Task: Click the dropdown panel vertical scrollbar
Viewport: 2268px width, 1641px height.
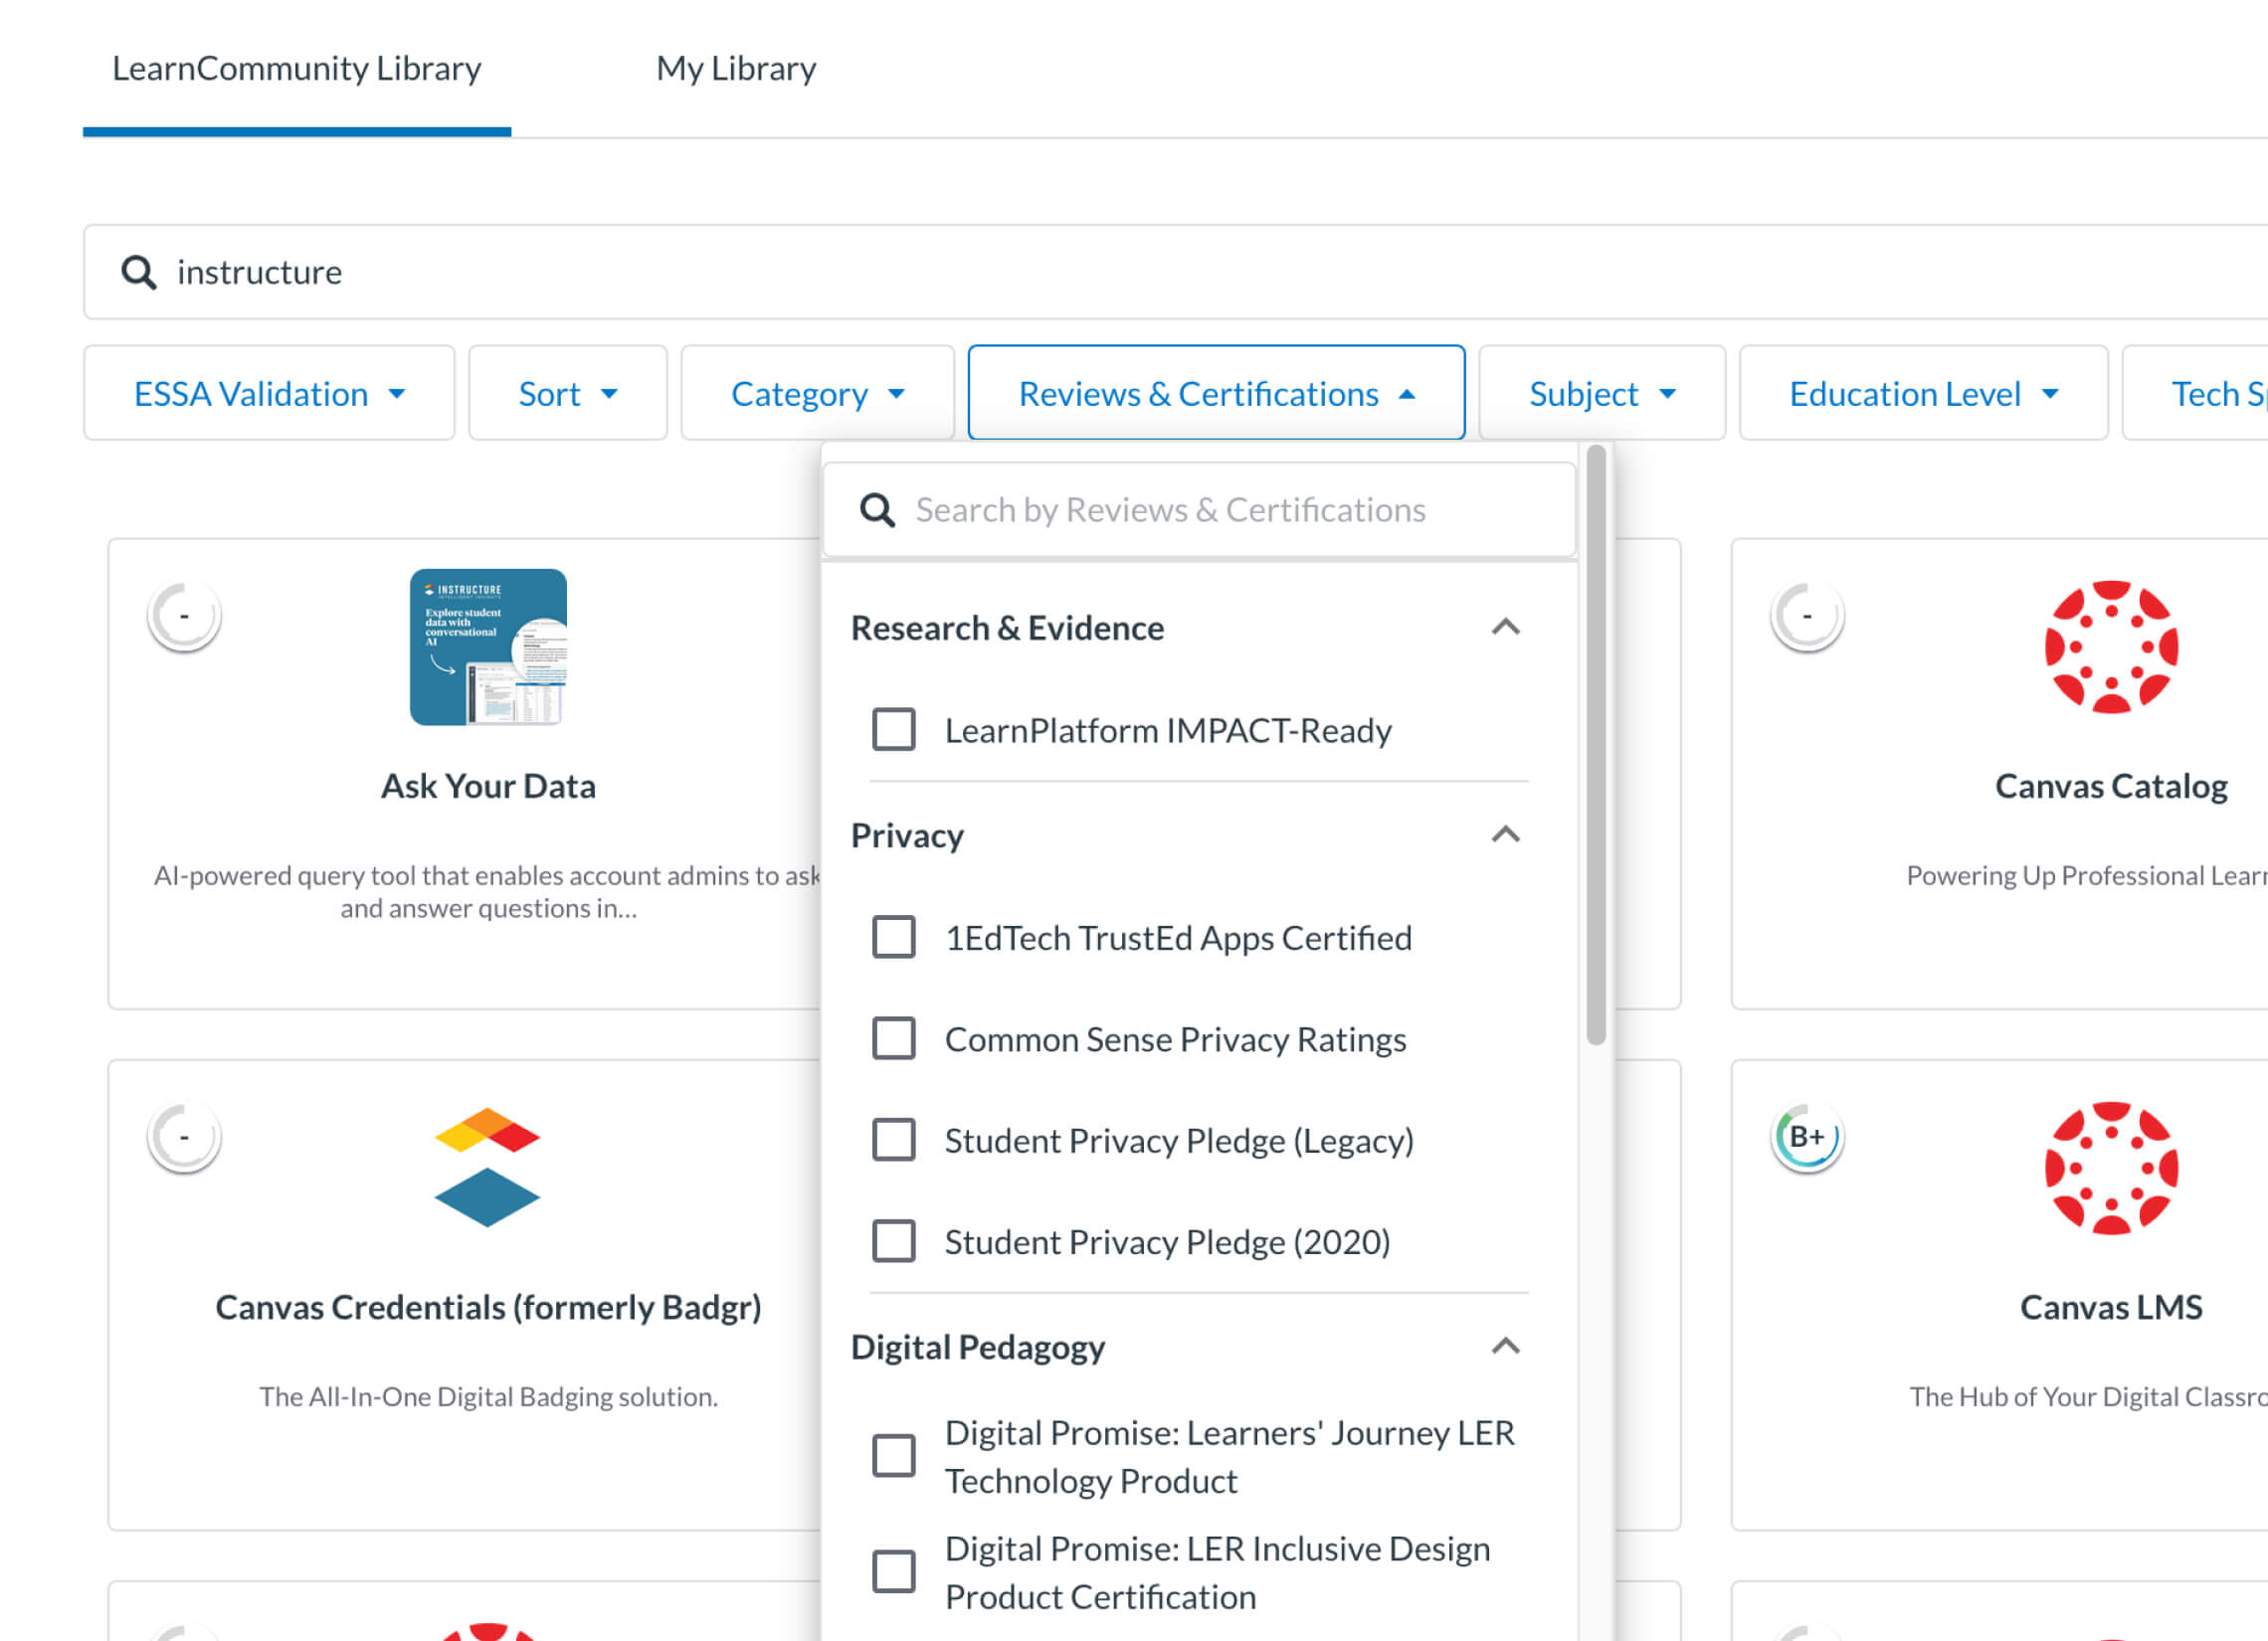Action: pyautogui.click(x=1596, y=745)
